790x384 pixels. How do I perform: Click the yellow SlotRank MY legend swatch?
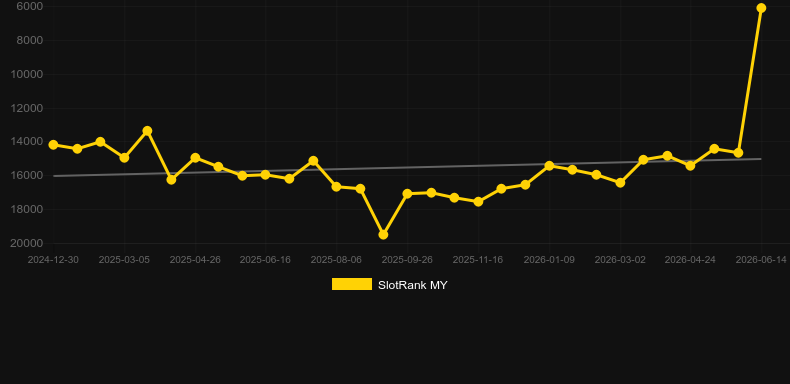pyautogui.click(x=352, y=285)
